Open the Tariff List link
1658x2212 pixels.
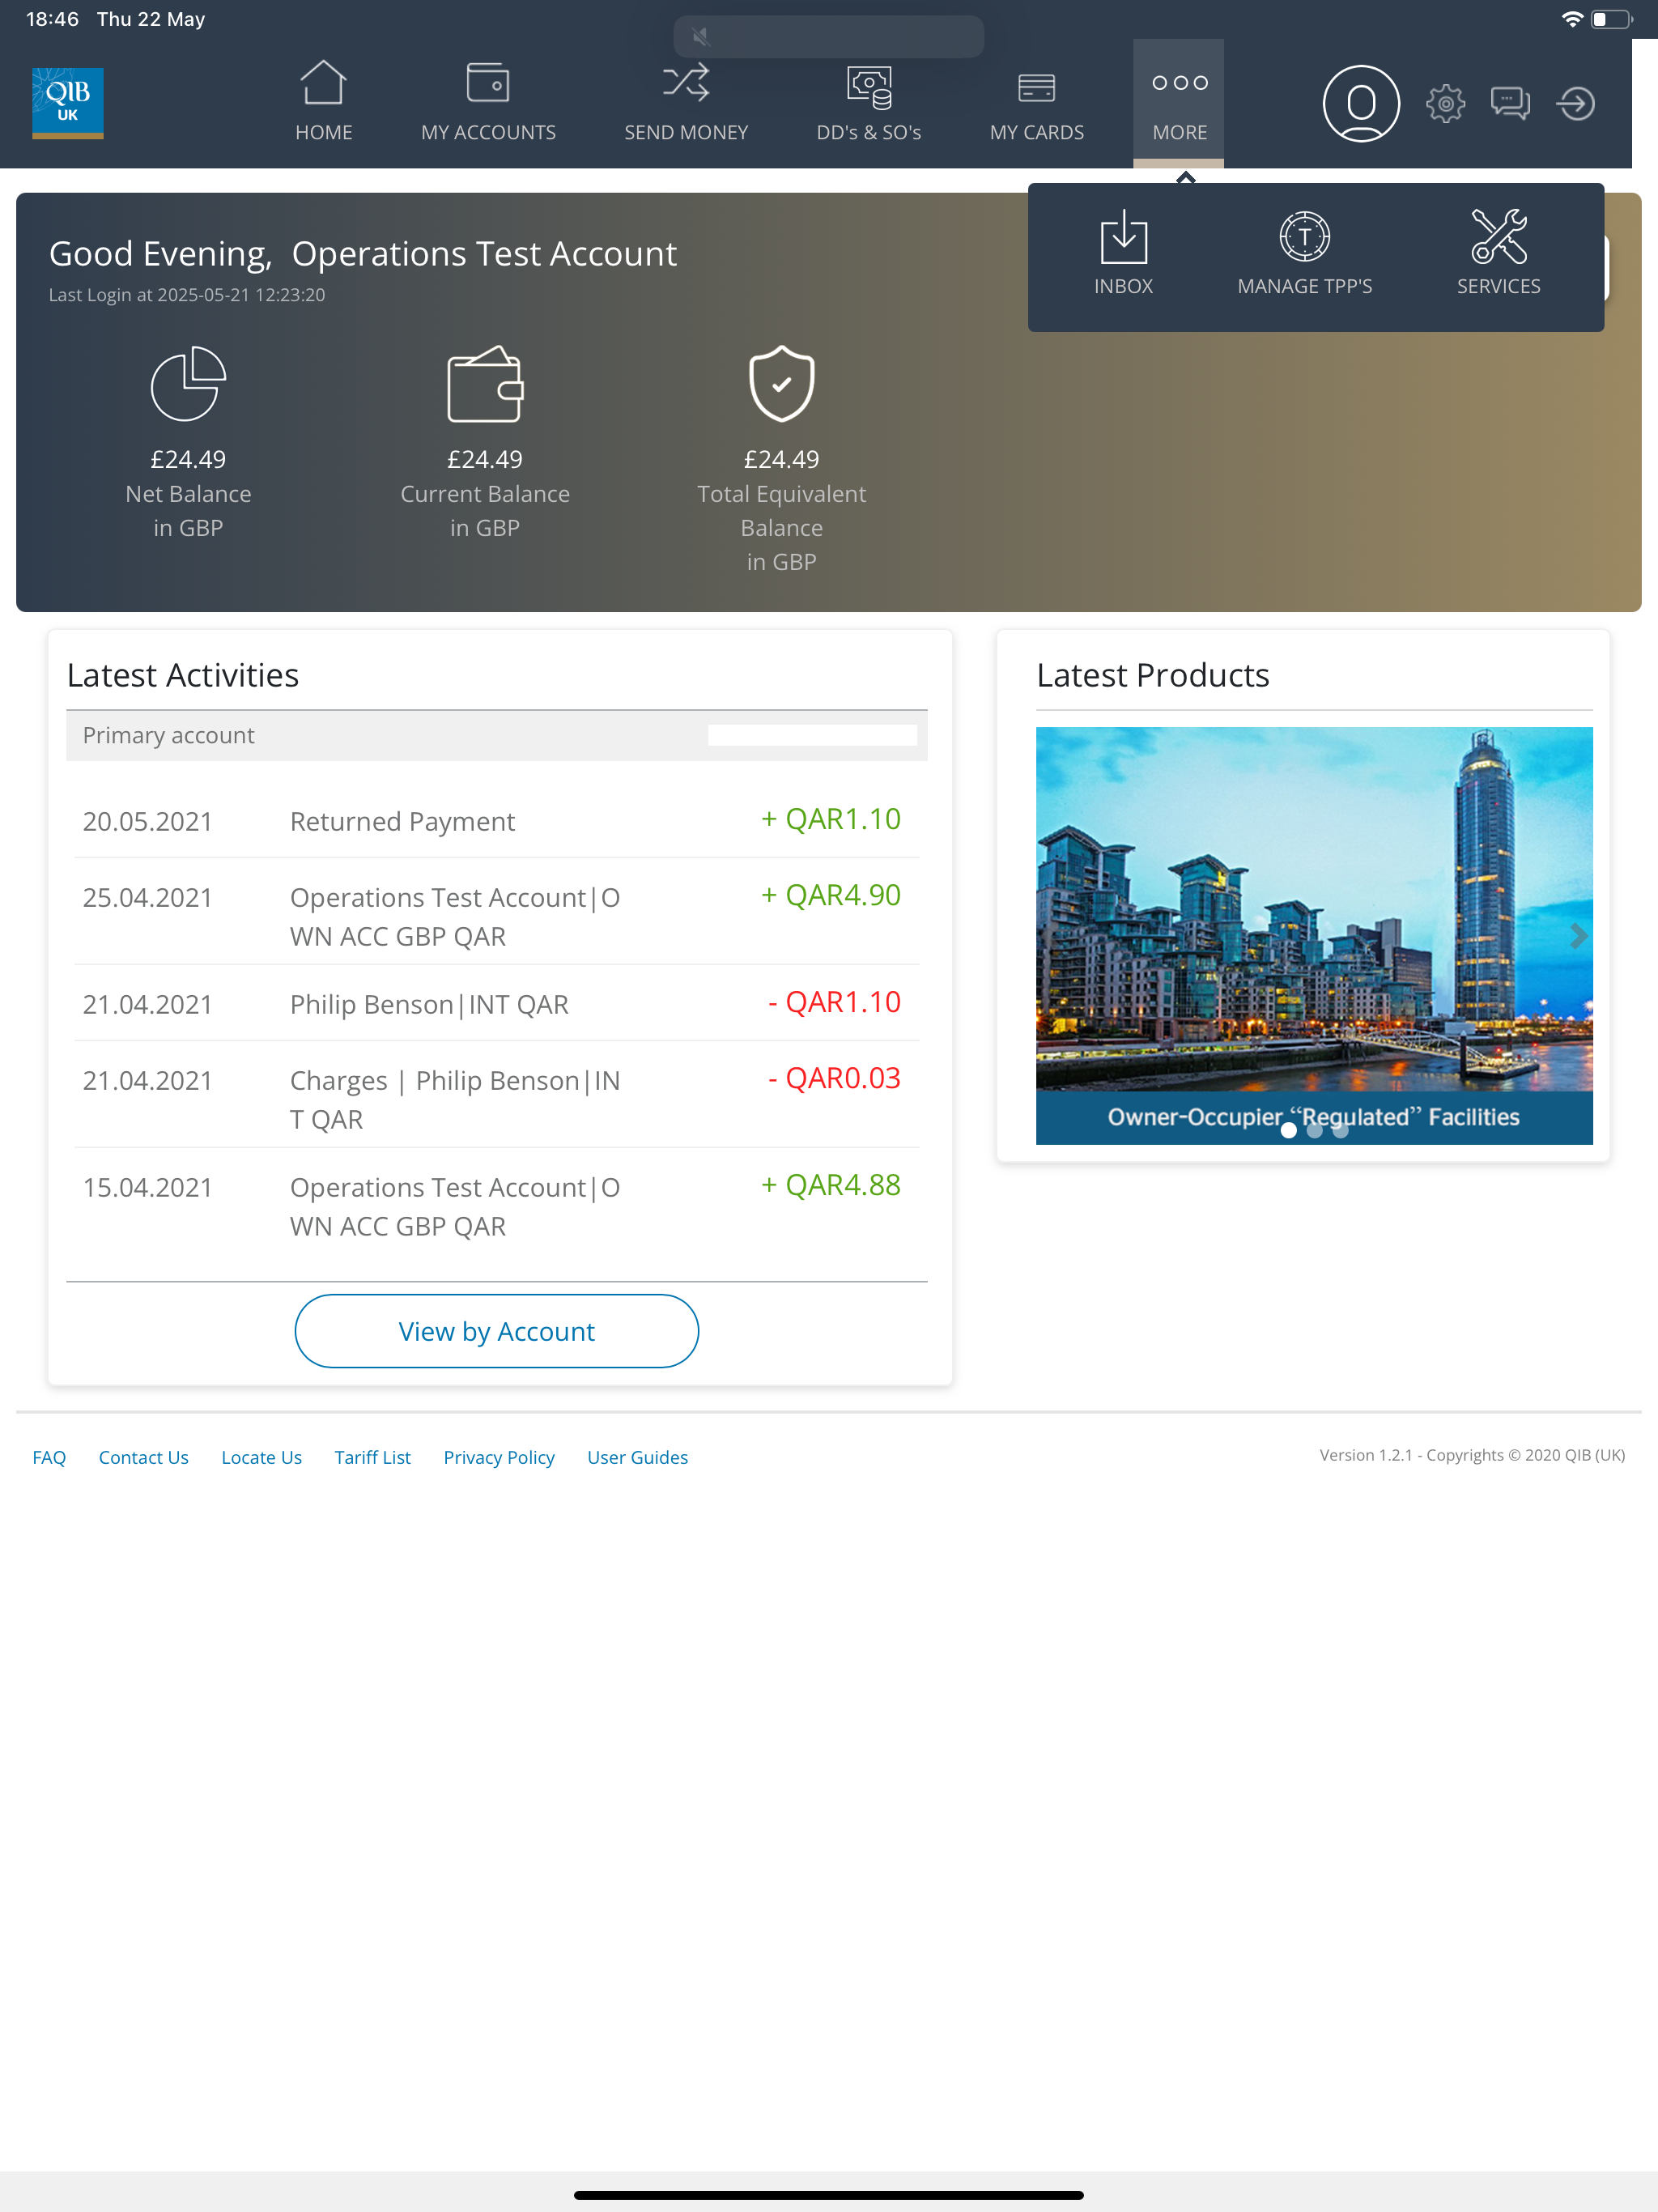(x=372, y=1457)
